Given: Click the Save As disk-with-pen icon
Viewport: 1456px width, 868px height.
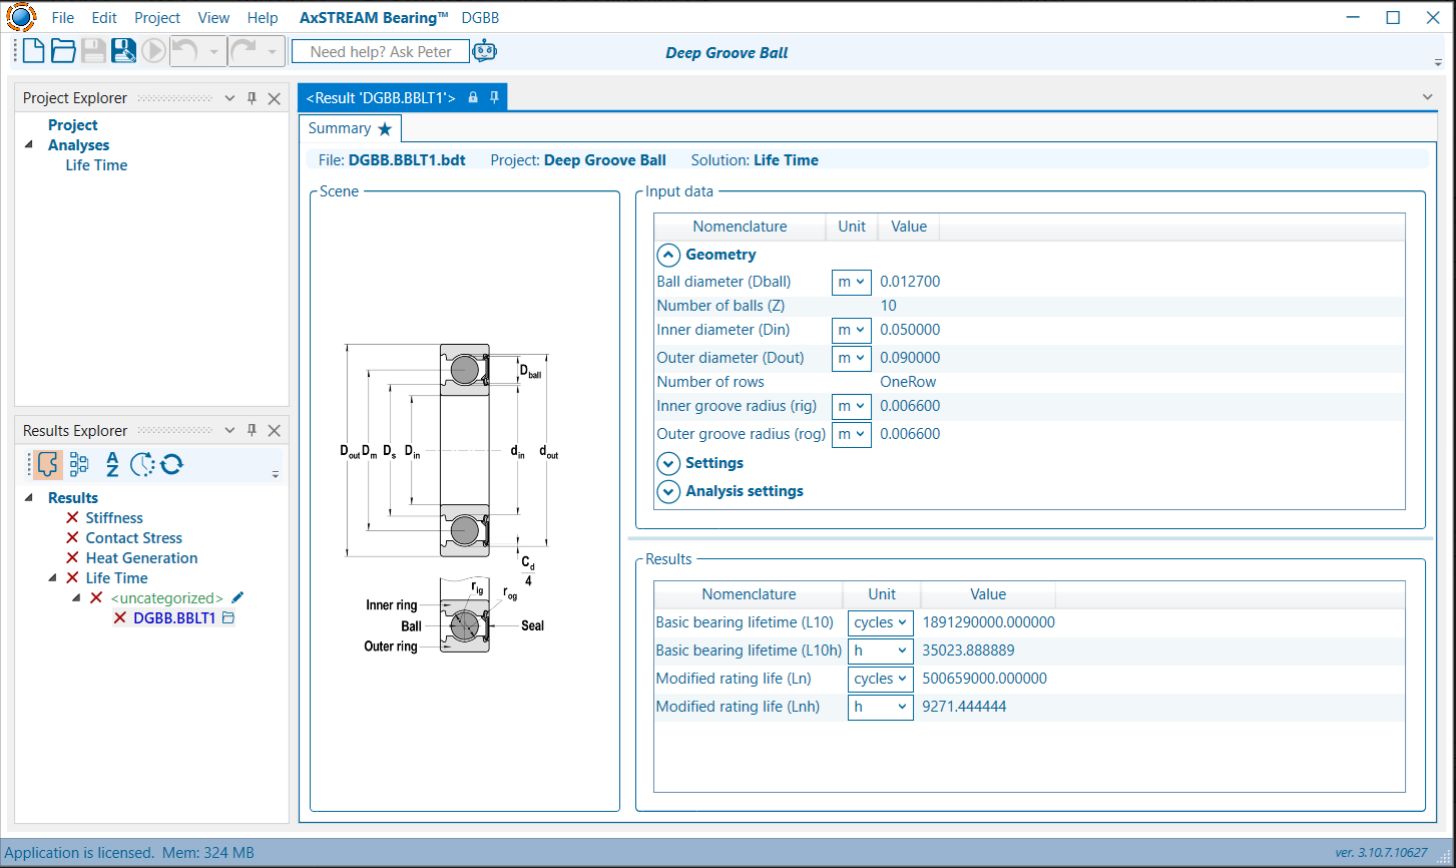Looking at the screenshot, I should [x=124, y=51].
